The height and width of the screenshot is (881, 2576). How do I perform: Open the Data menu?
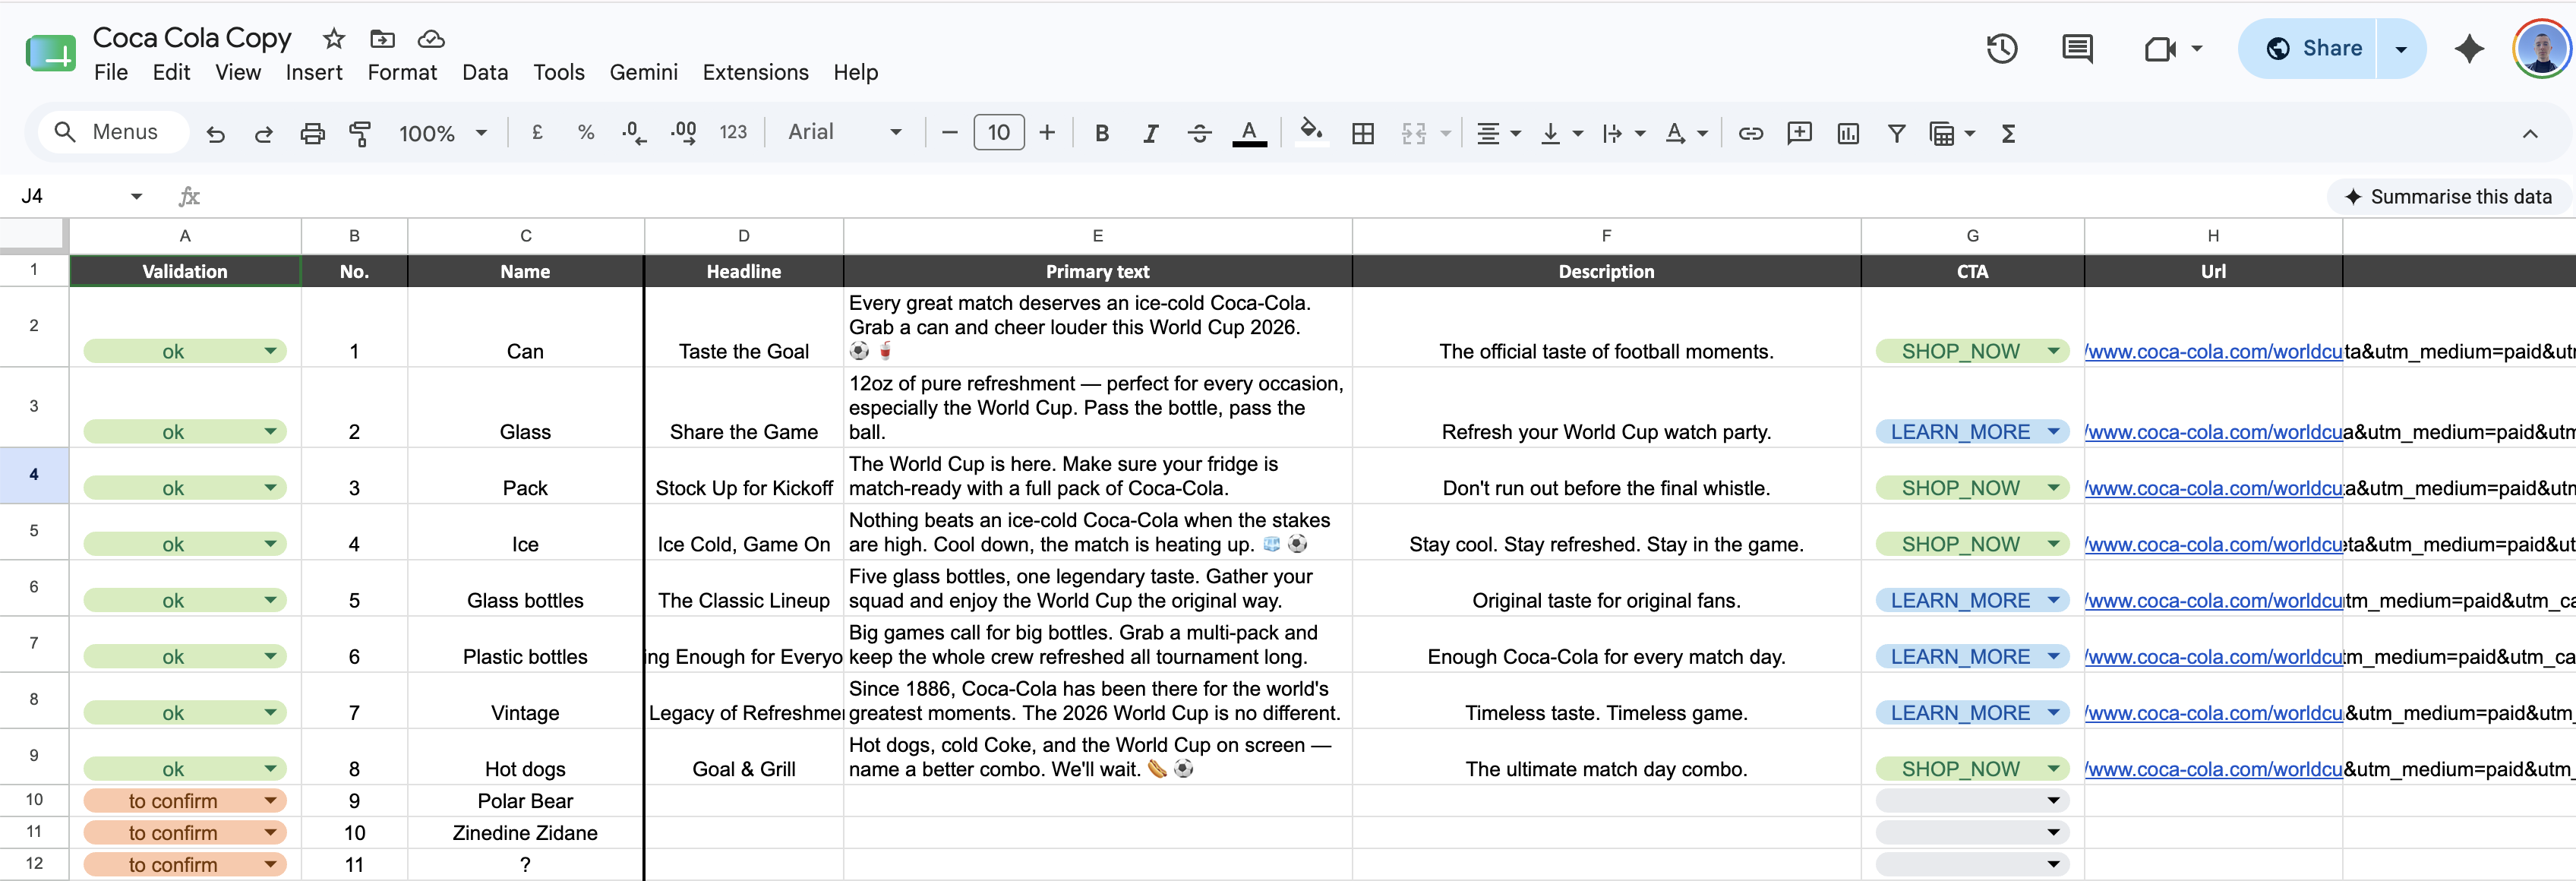point(485,73)
